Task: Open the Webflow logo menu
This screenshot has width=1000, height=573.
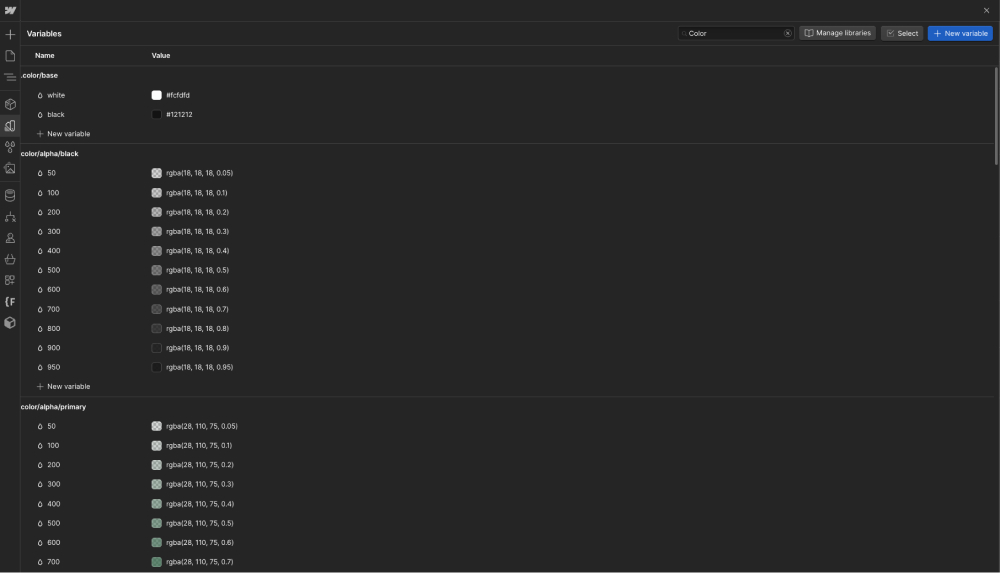Action: pyautogui.click(x=10, y=10)
